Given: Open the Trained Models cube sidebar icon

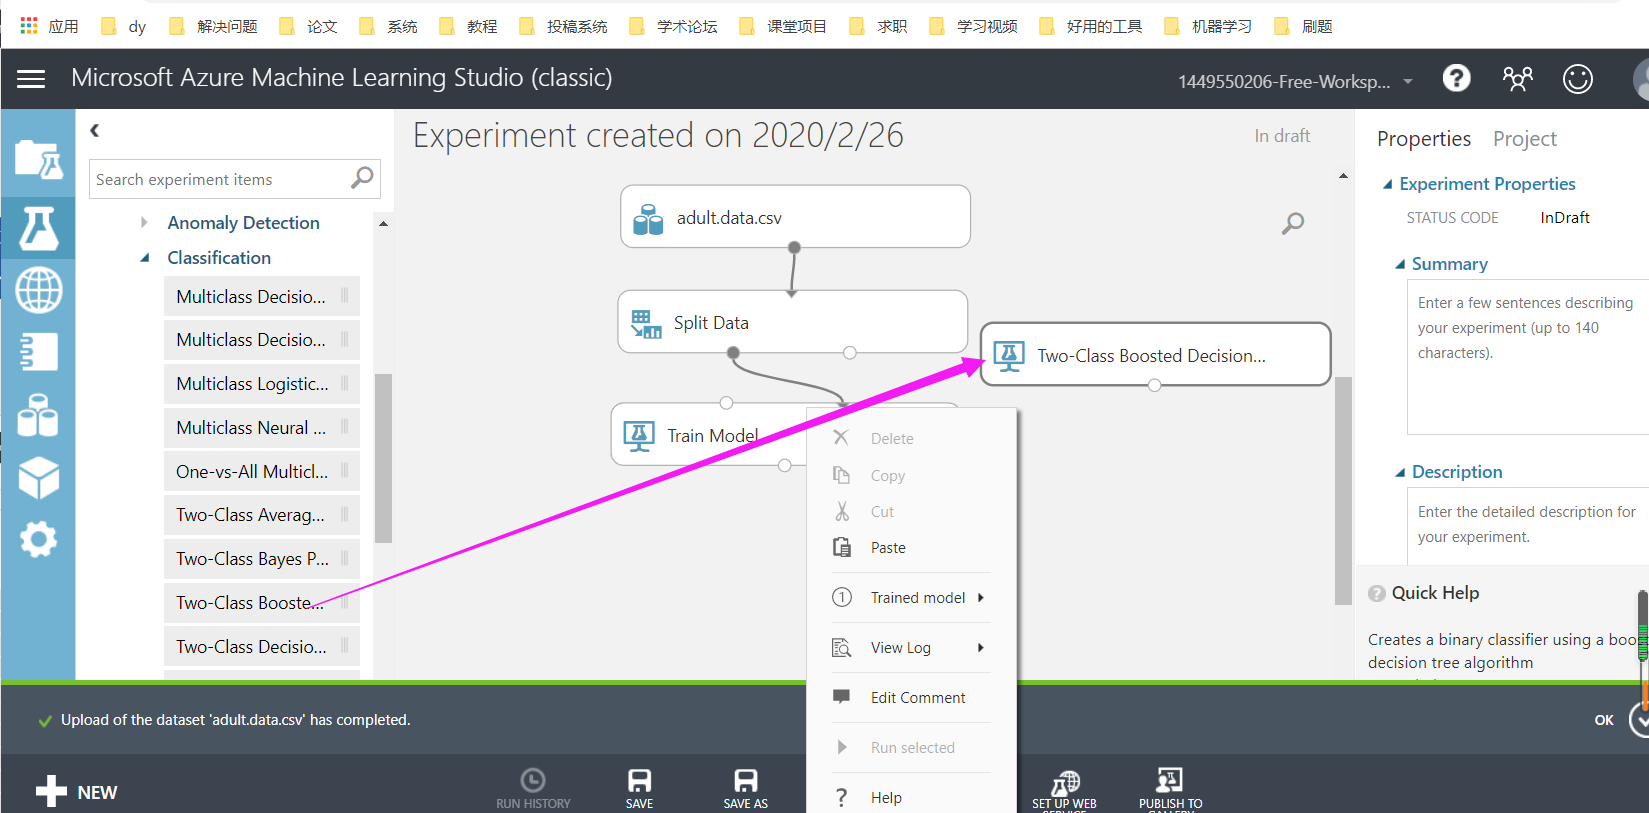Looking at the screenshot, I should pos(38,478).
